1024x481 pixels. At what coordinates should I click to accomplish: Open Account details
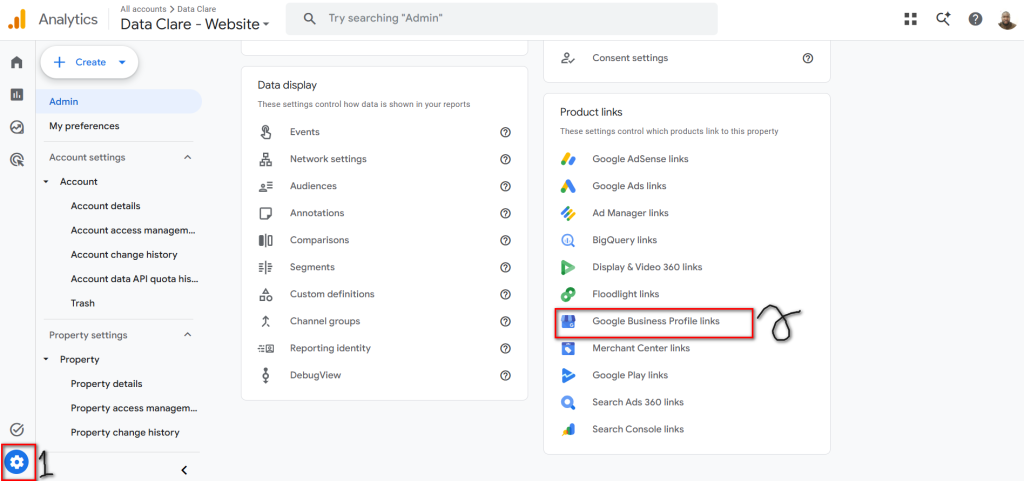[105, 206]
